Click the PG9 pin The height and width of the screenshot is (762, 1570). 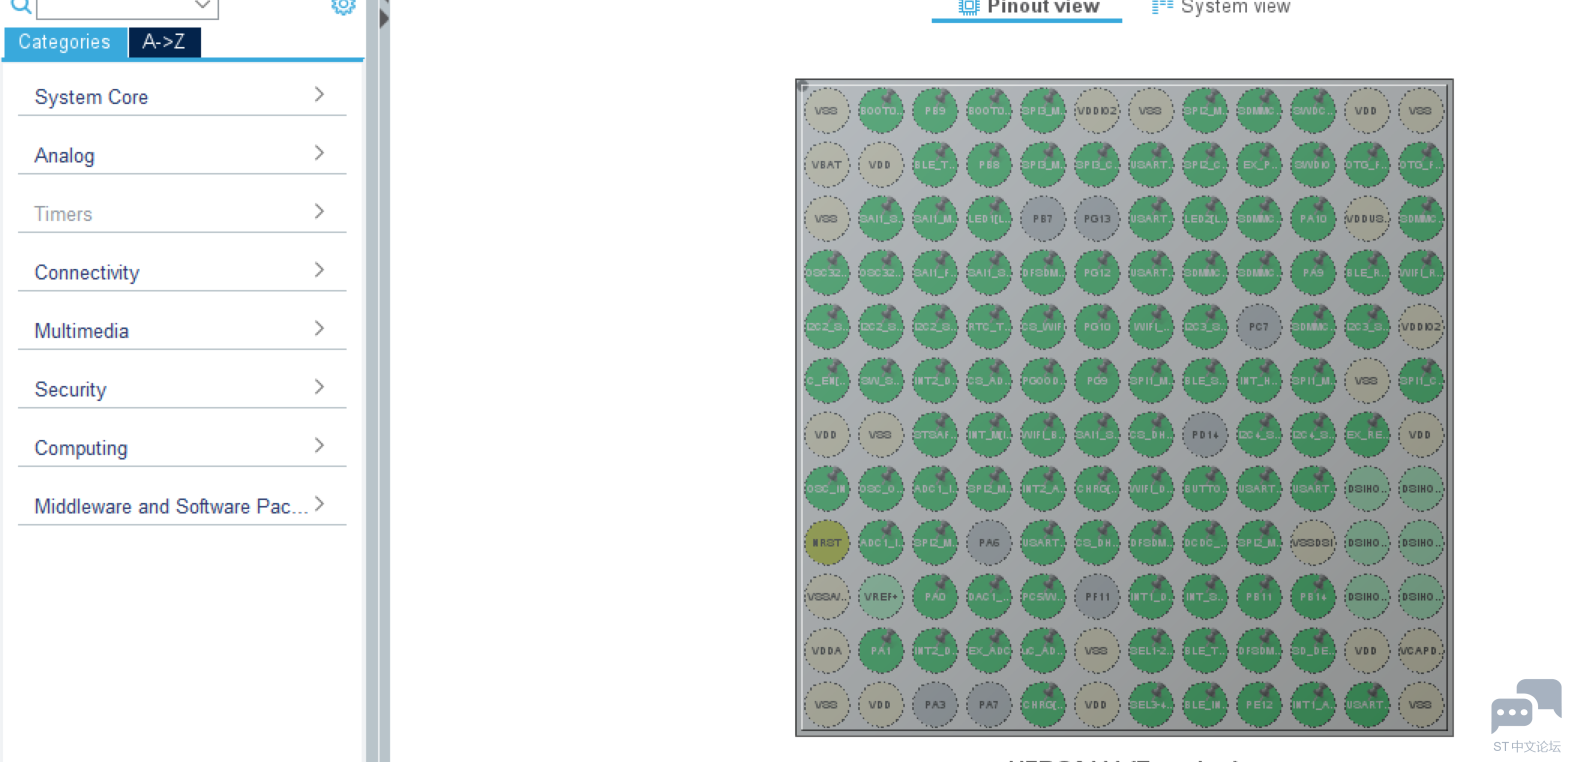click(1097, 381)
